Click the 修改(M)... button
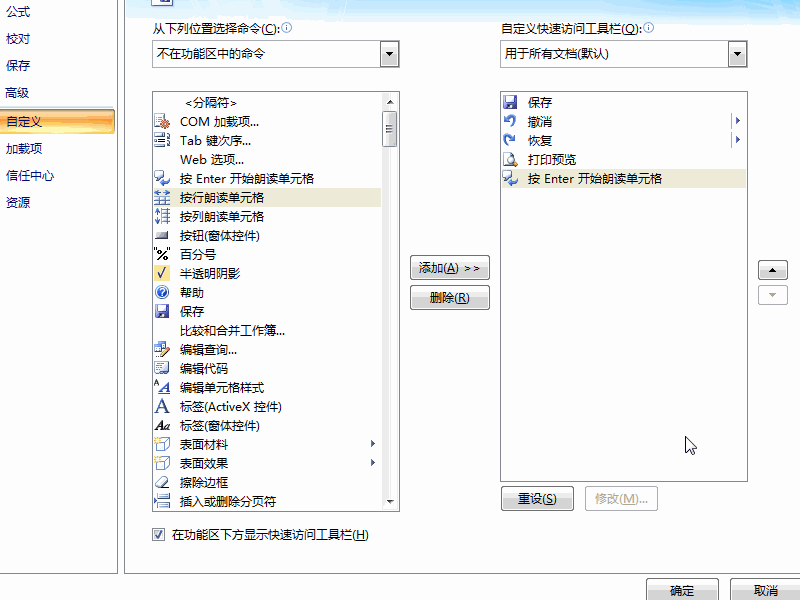The width and height of the screenshot is (800, 600). coord(621,498)
